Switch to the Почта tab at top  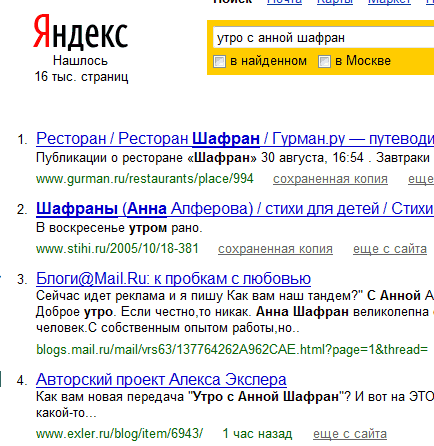coord(284,2)
